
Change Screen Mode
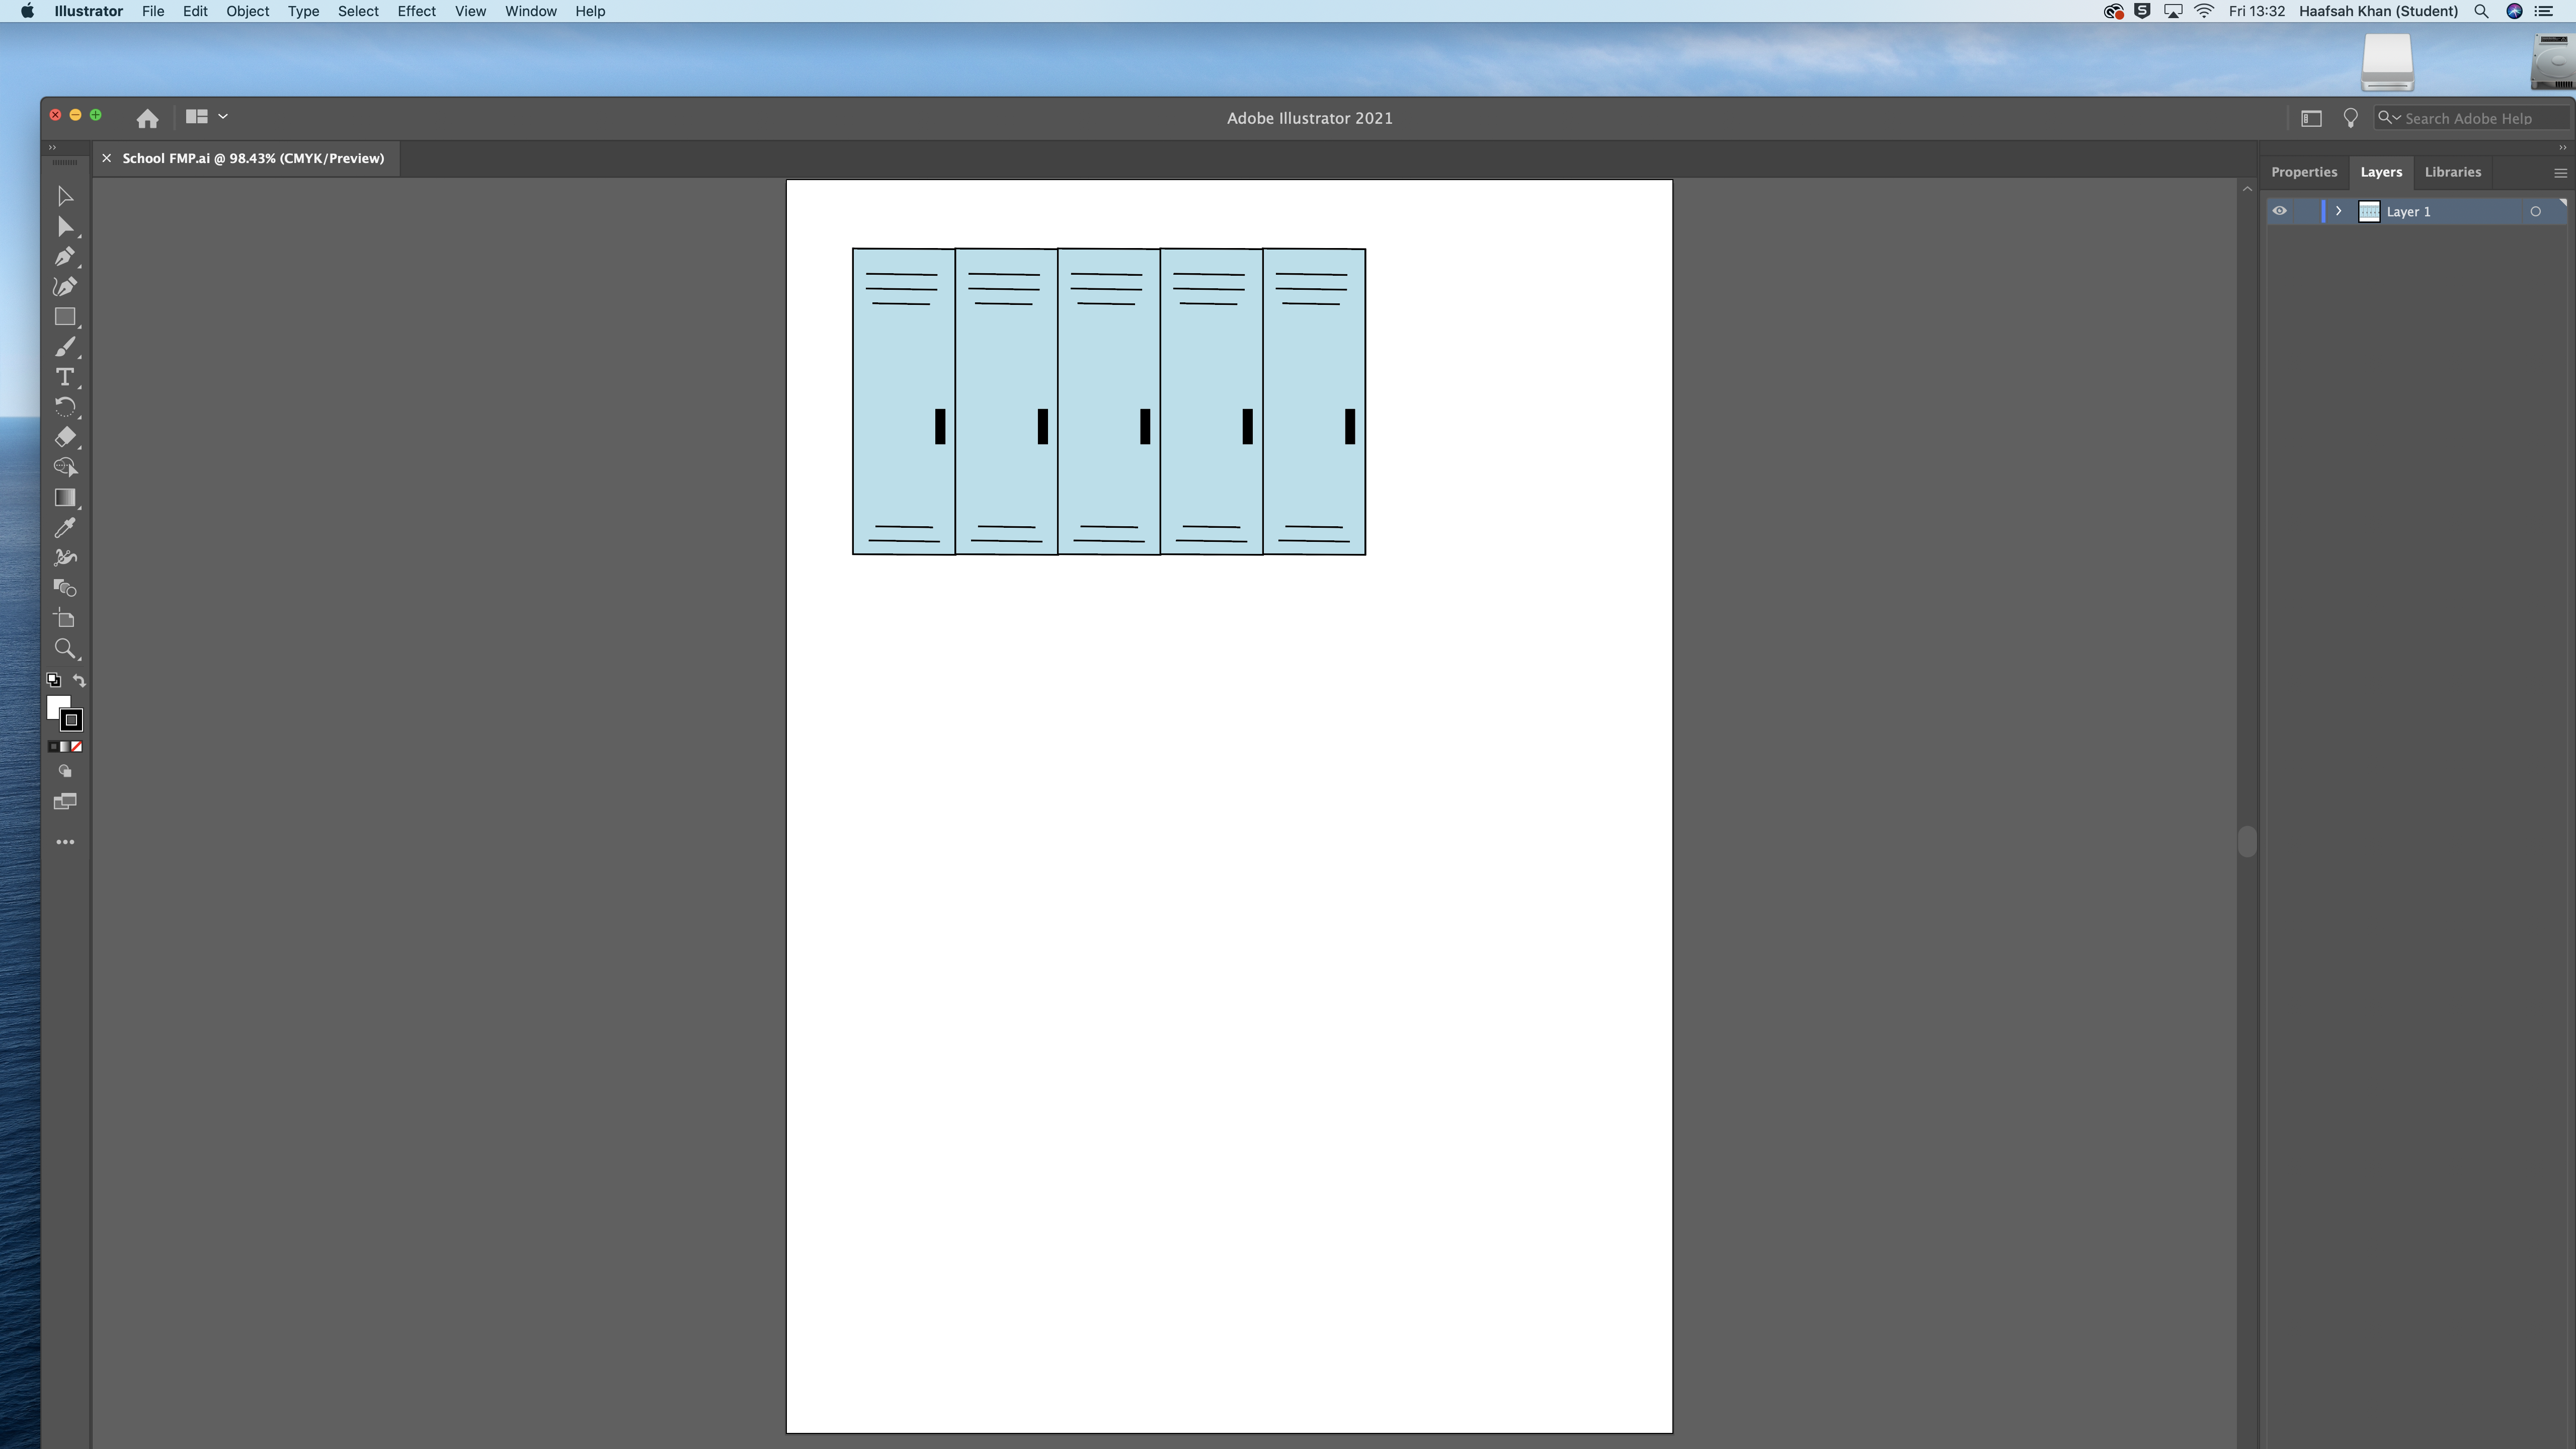tap(65, 802)
